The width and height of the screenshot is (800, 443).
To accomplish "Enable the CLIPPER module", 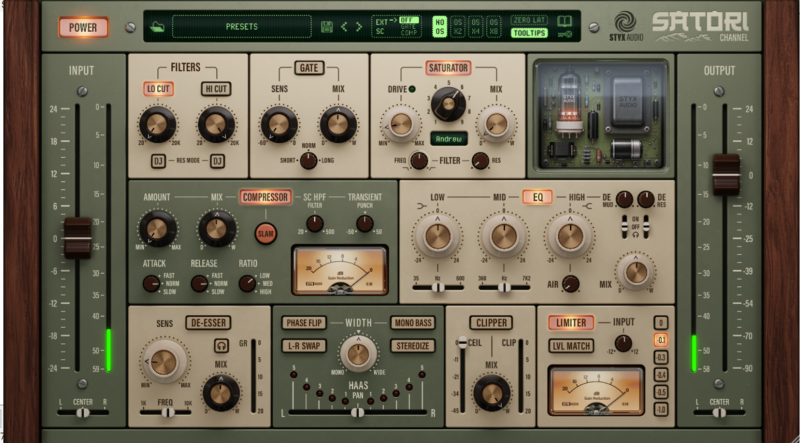I will point(491,323).
